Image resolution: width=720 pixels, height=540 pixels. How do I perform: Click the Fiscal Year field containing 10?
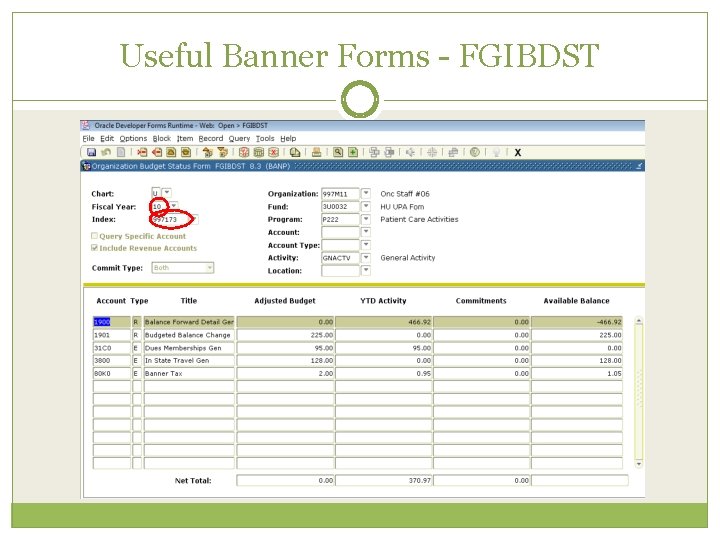point(160,207)
